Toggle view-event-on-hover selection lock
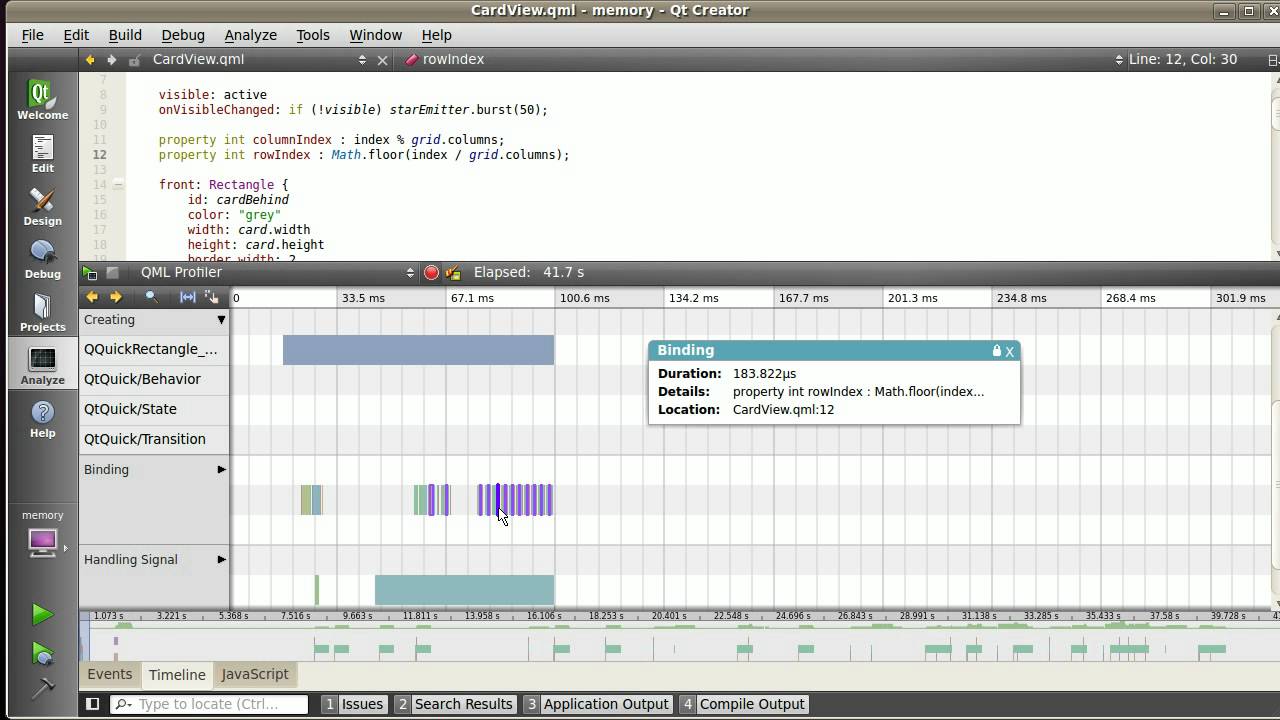This screenshot has width=1280, height=720. click(x=211, y=297)
